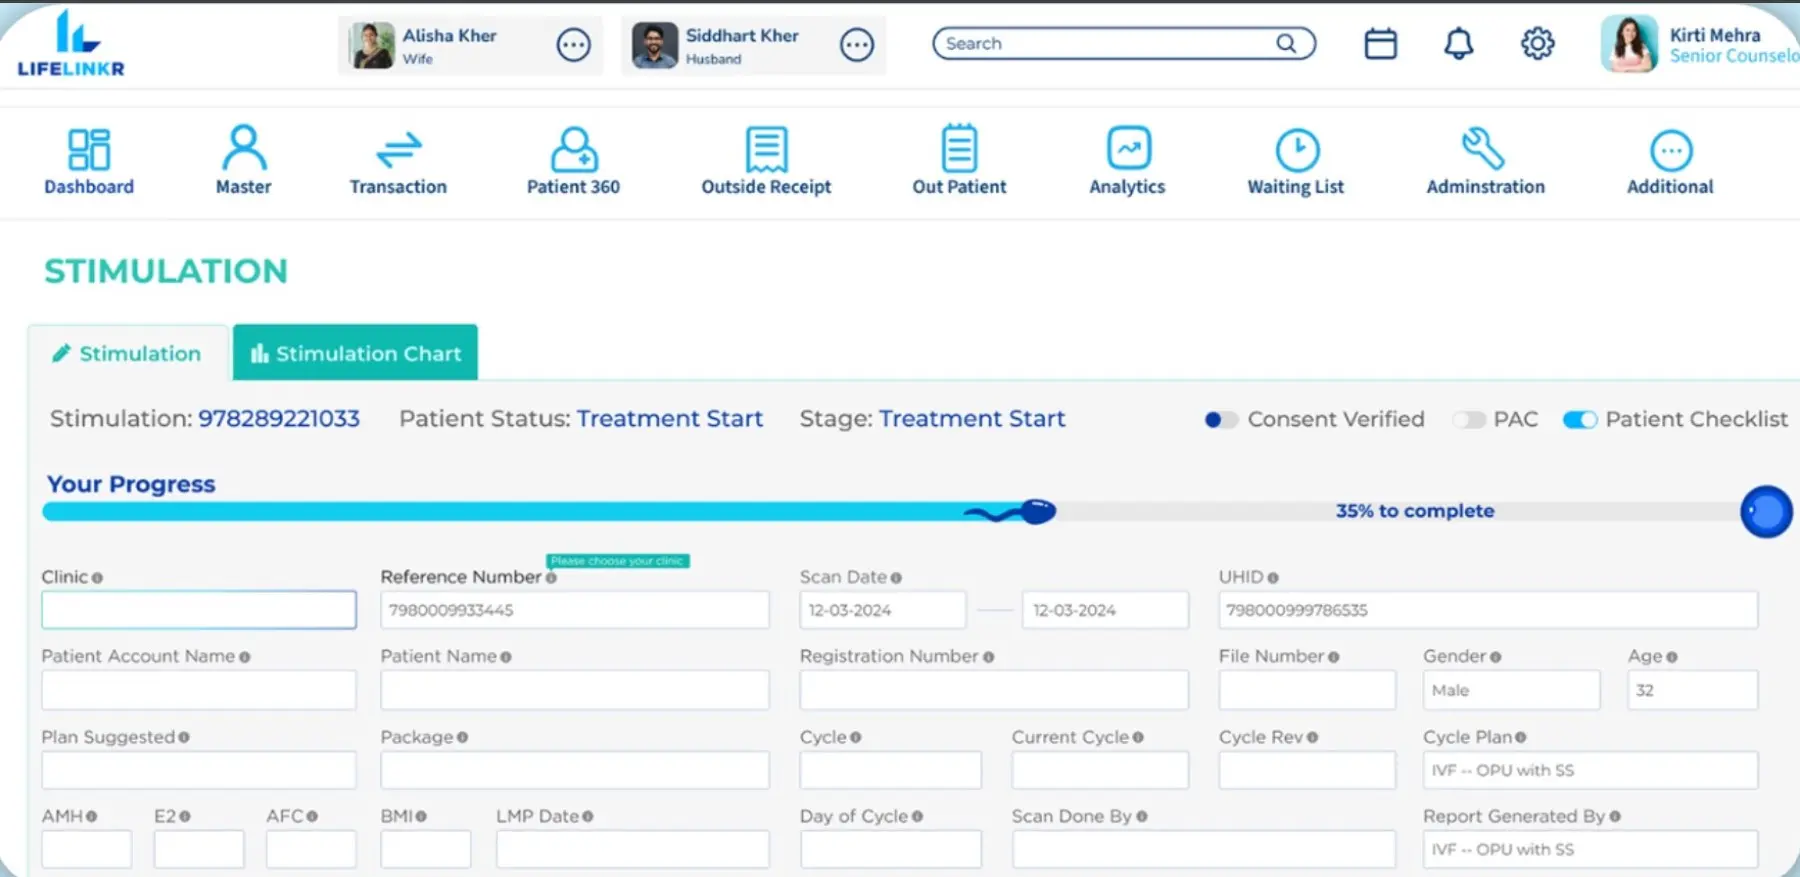Click the Treatment Start patient status link
Viewport: 1800px width, 877px height.
pos(669,419)
